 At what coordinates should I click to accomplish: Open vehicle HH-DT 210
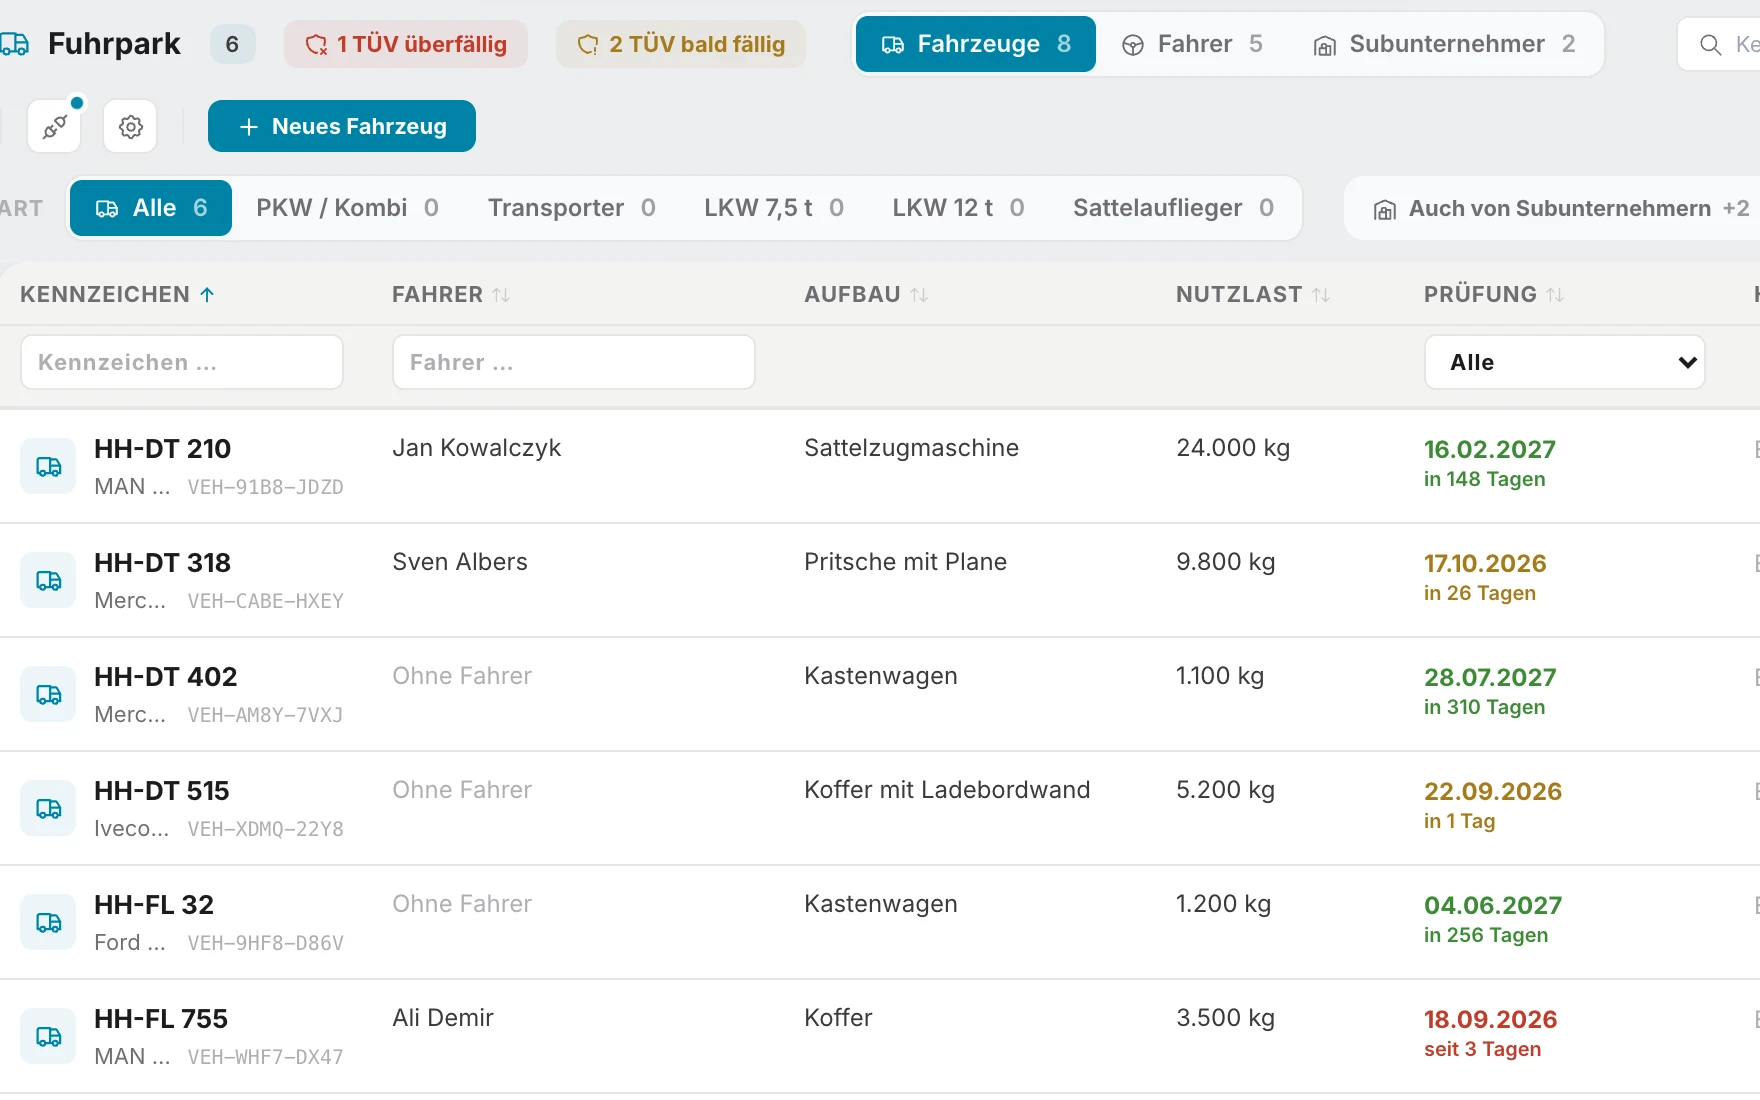pyautogui.click(x=162, y=449)
